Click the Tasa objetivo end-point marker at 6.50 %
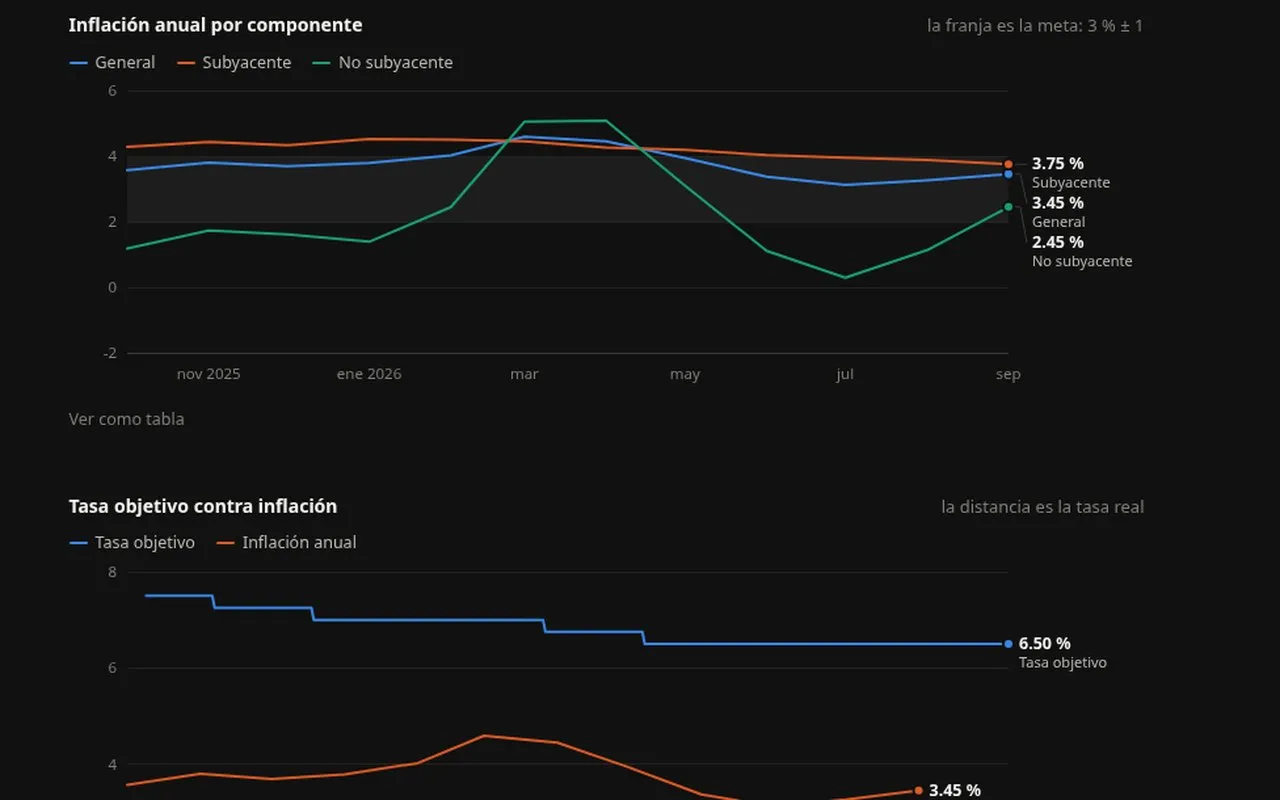This screenshot has height=800, width=1280. [1008, 644]
